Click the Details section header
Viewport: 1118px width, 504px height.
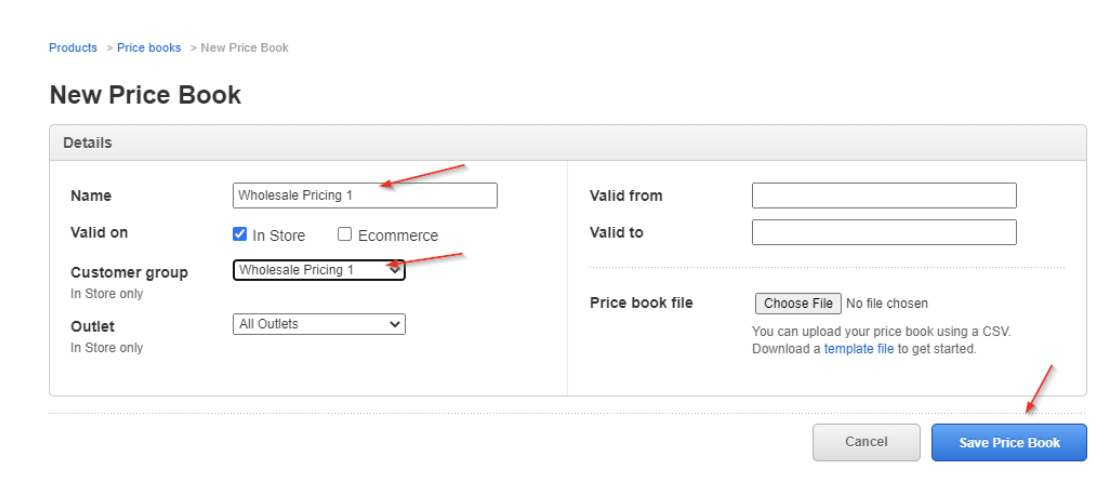[x=88, y=143]
